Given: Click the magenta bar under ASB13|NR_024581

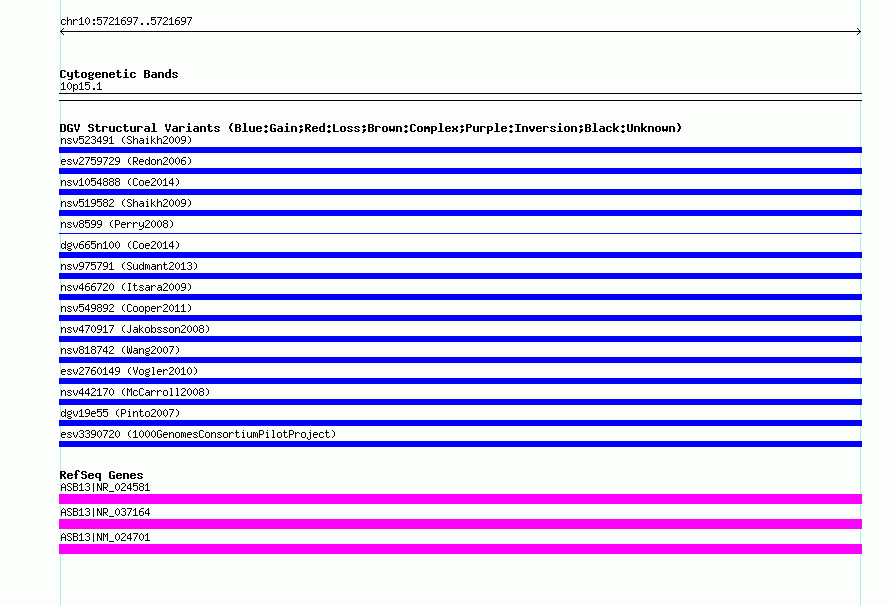Looking at the screenshot, I should pos(460,499).
